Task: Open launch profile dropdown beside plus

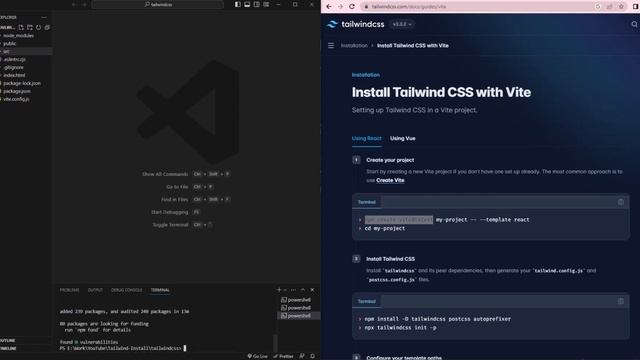Action: point(285,290)
